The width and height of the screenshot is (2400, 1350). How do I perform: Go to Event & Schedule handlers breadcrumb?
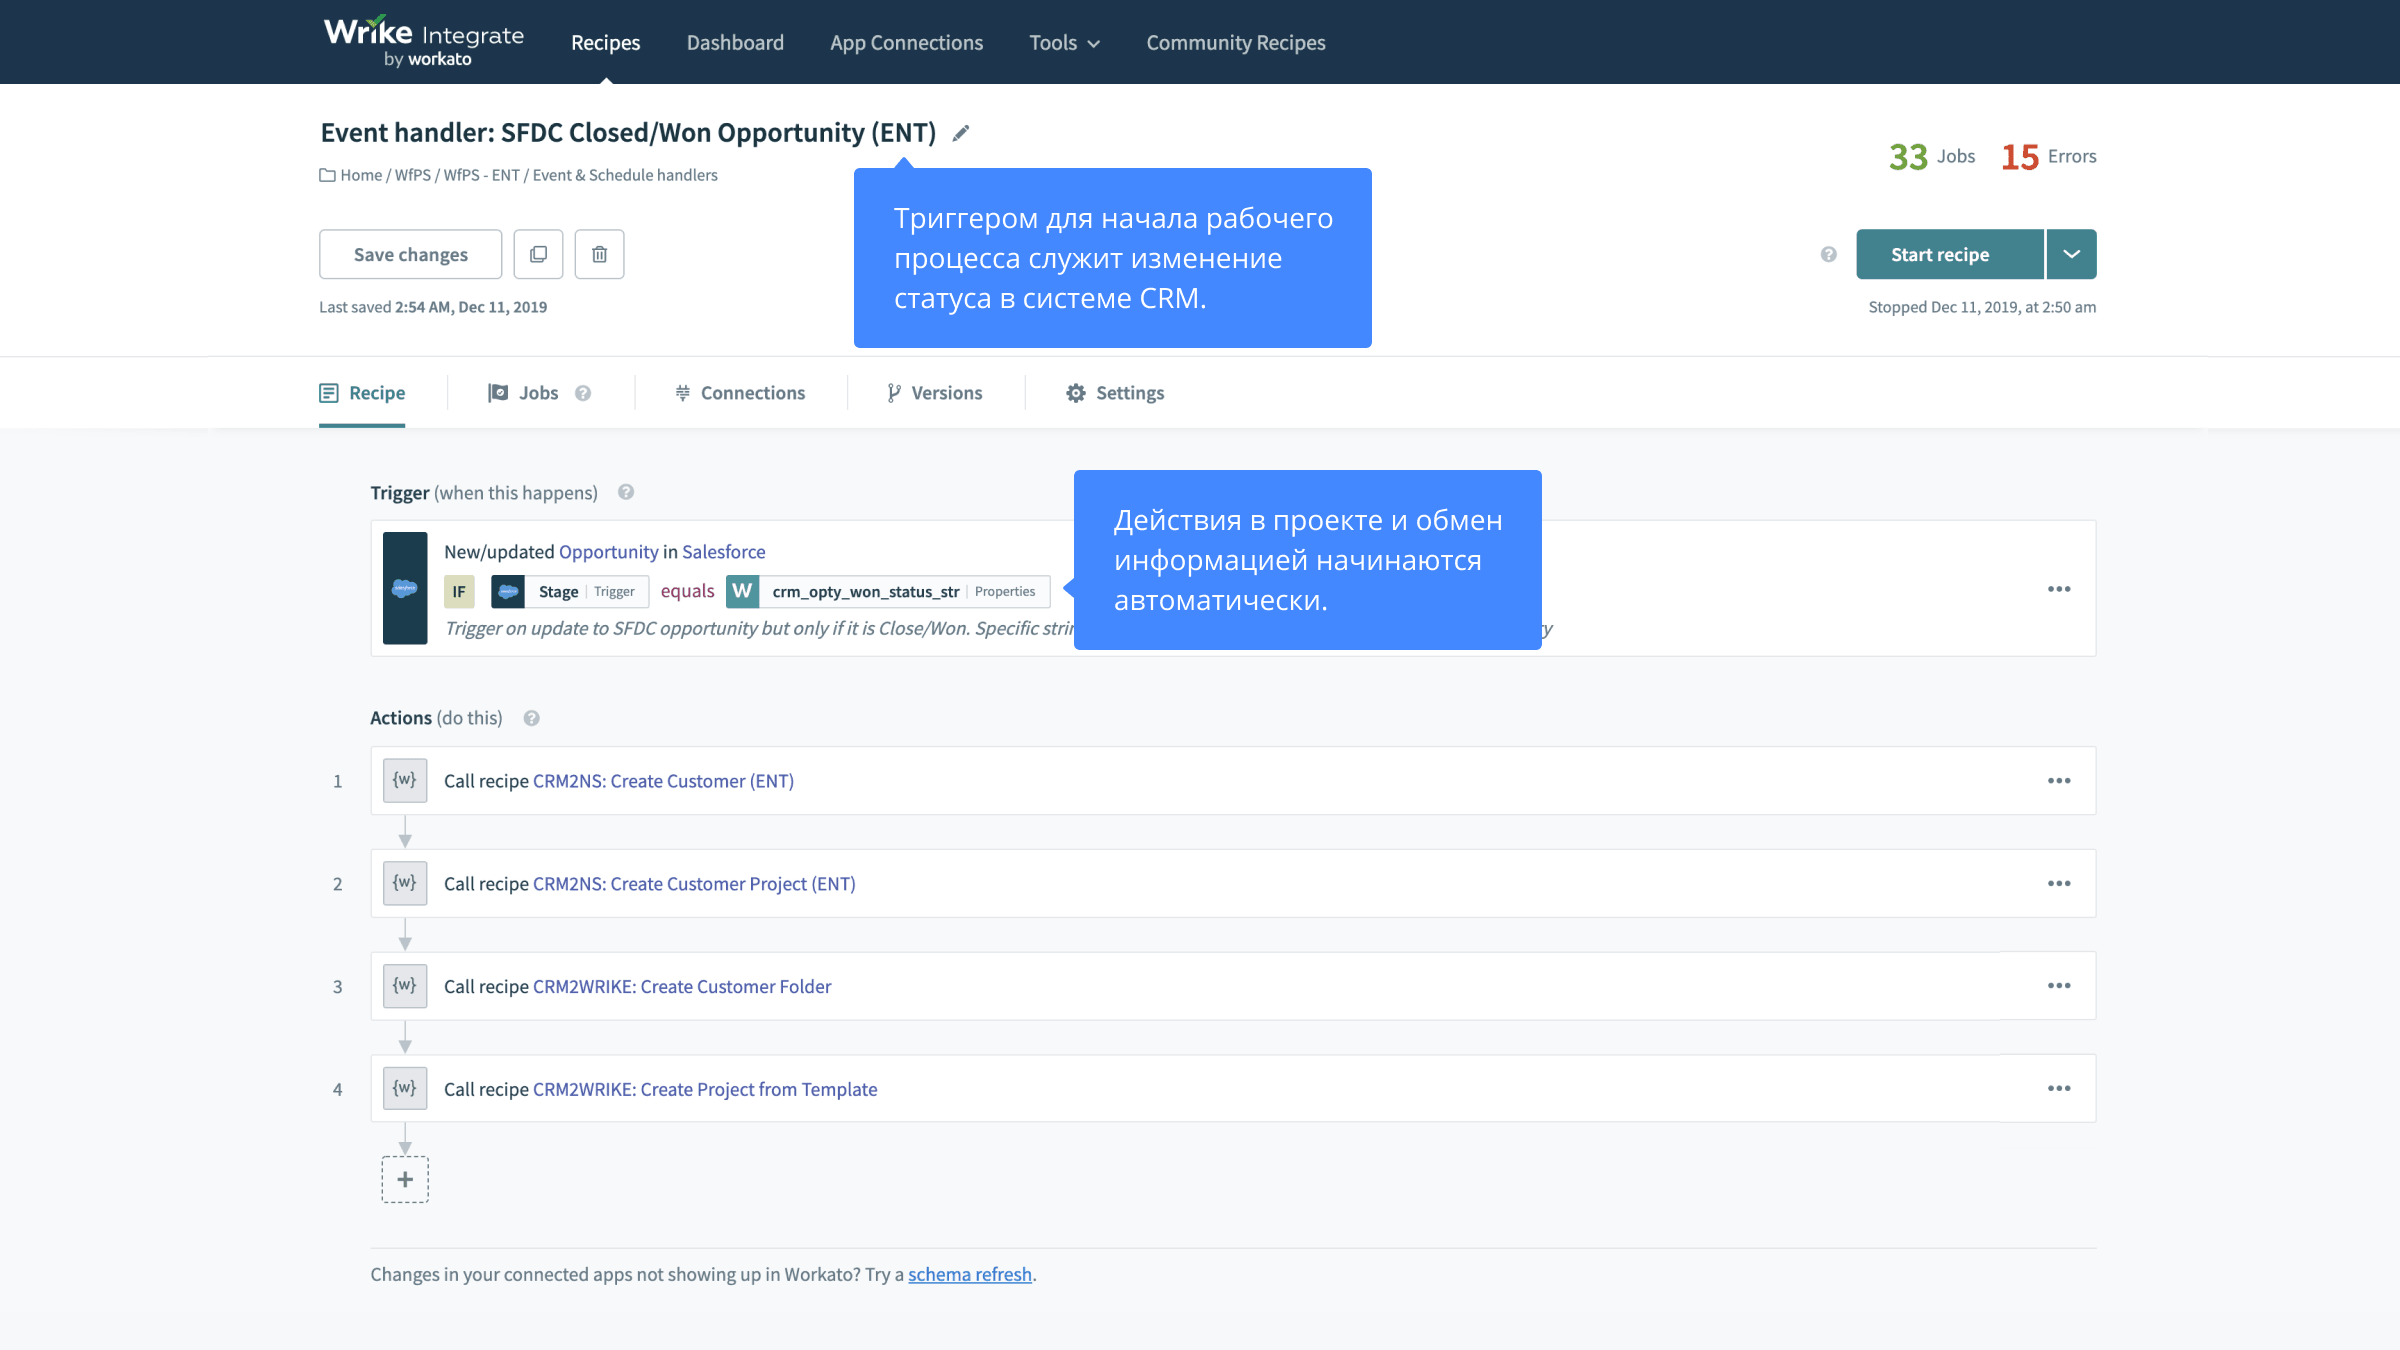tap(625, 175)
